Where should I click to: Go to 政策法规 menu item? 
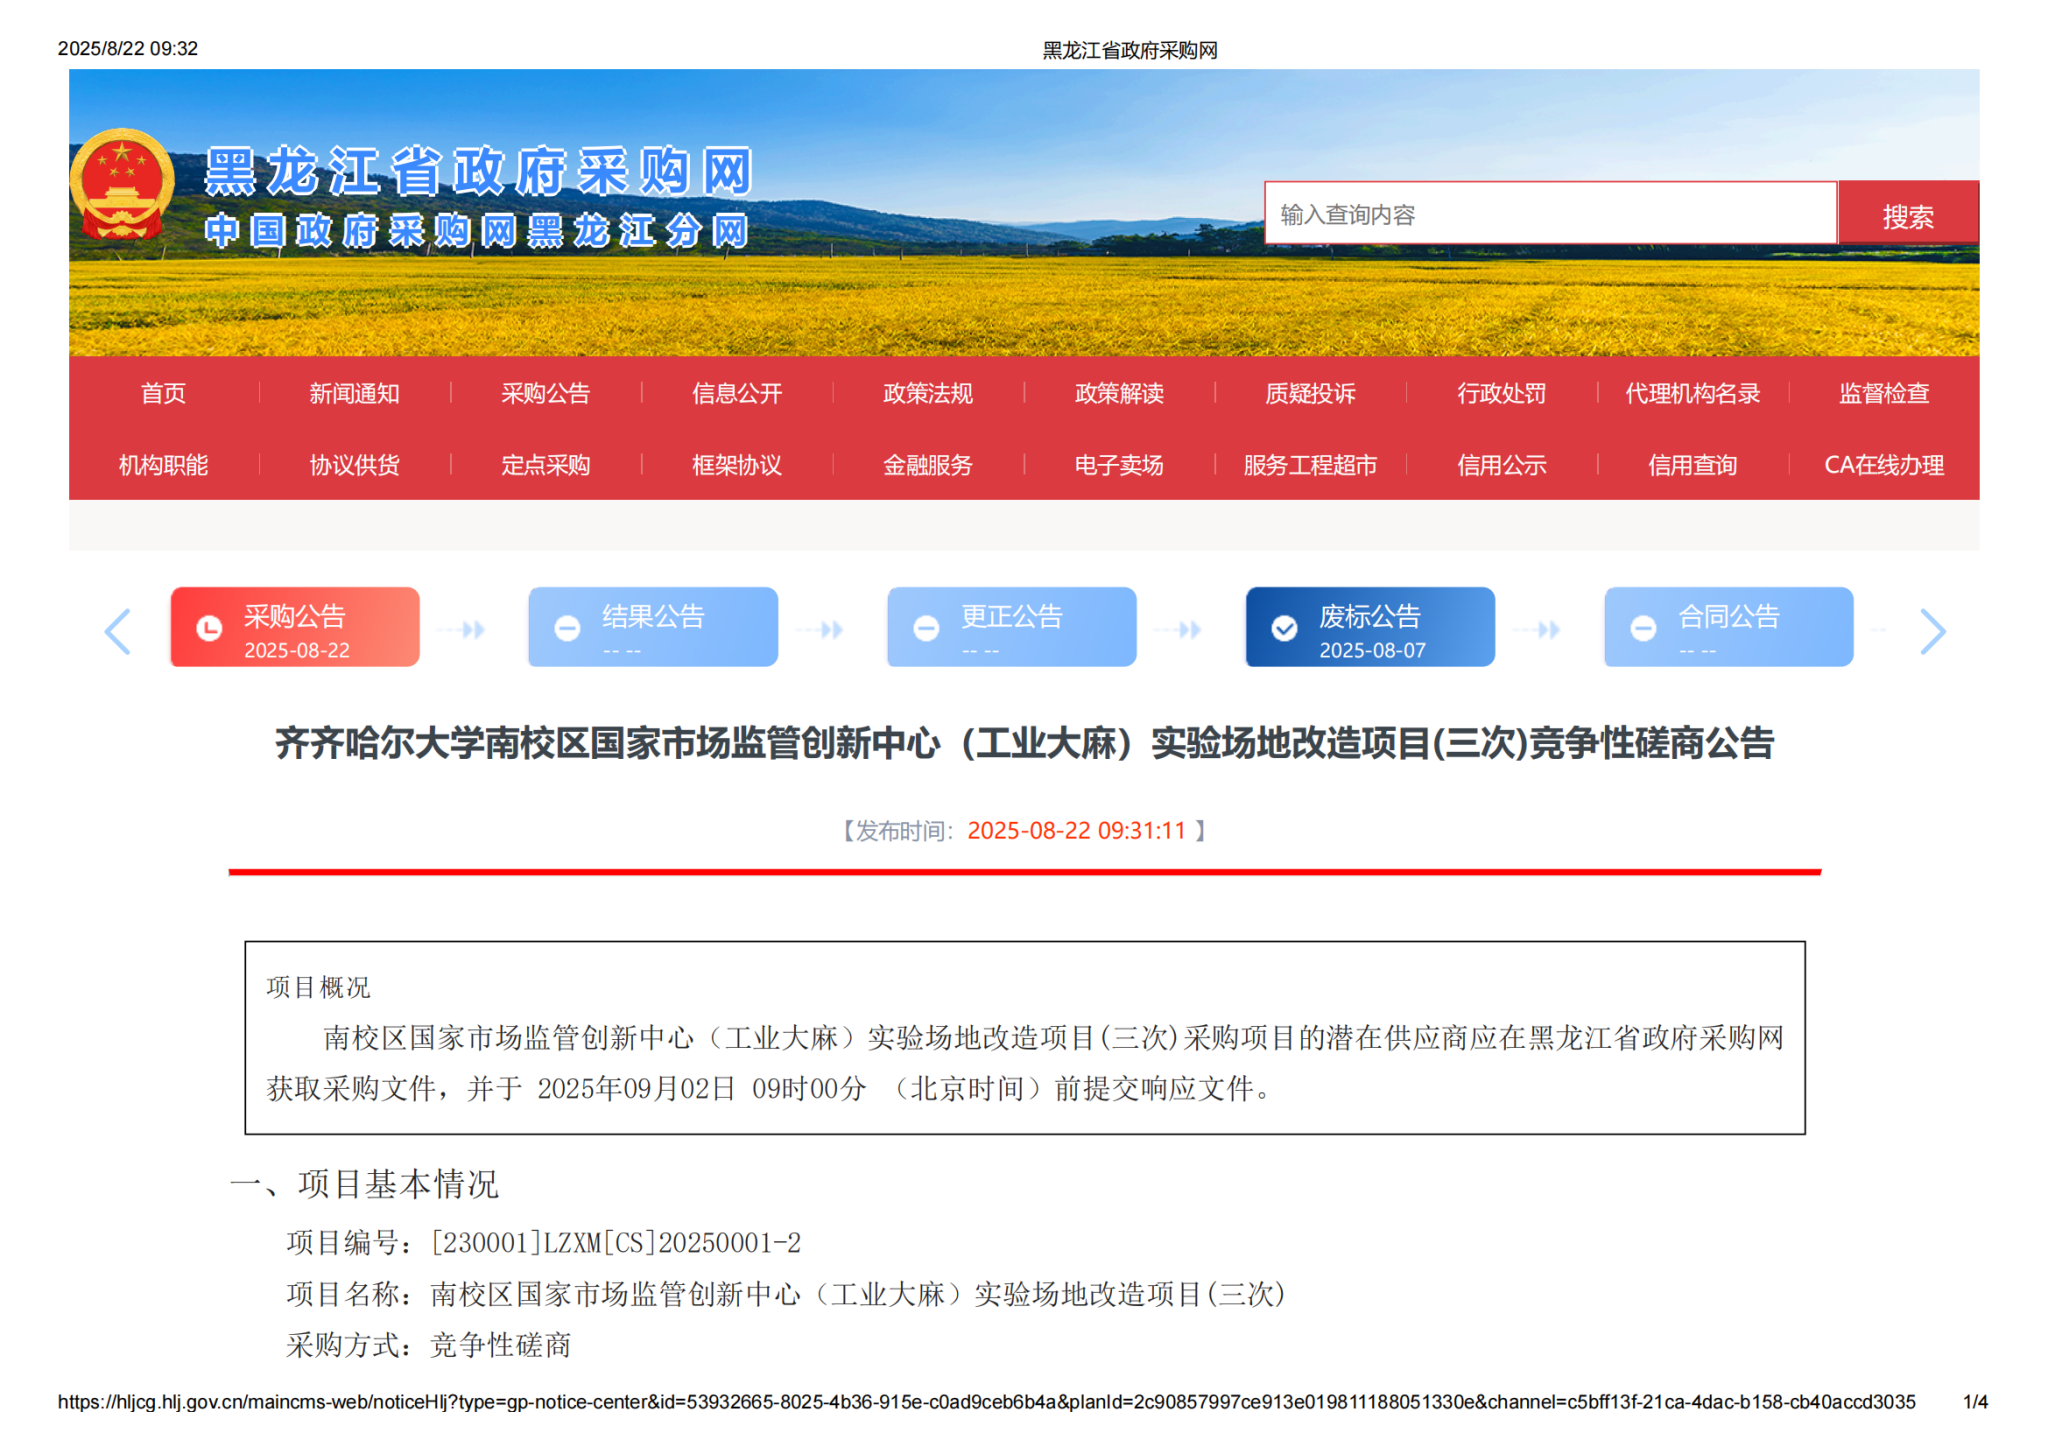927,393
